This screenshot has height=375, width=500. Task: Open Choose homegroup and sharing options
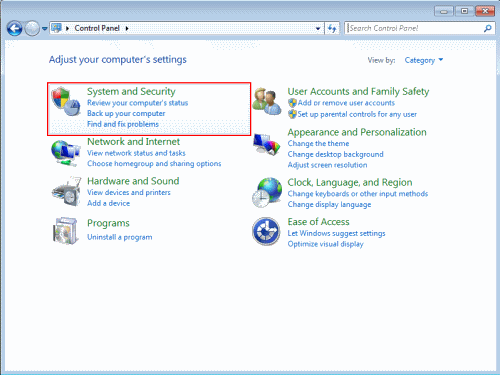pos(154,164)
